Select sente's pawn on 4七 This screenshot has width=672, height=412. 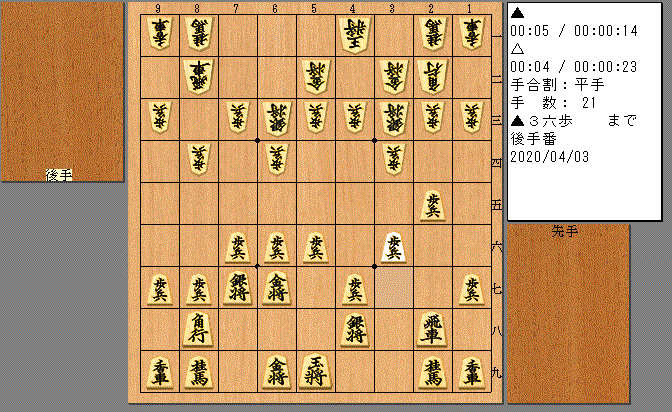(355, 289)
